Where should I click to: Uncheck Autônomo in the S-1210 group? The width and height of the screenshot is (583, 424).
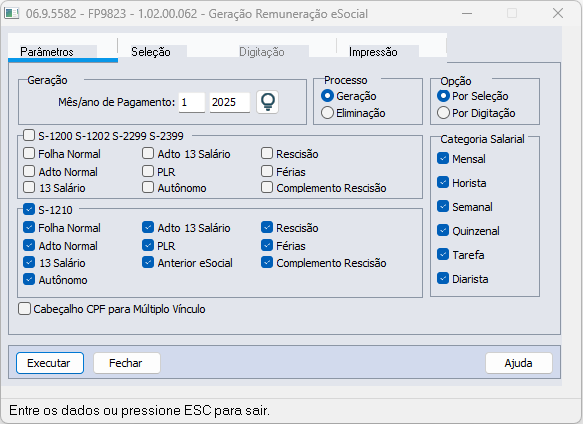pyautogui.click(x=29, y=279)
